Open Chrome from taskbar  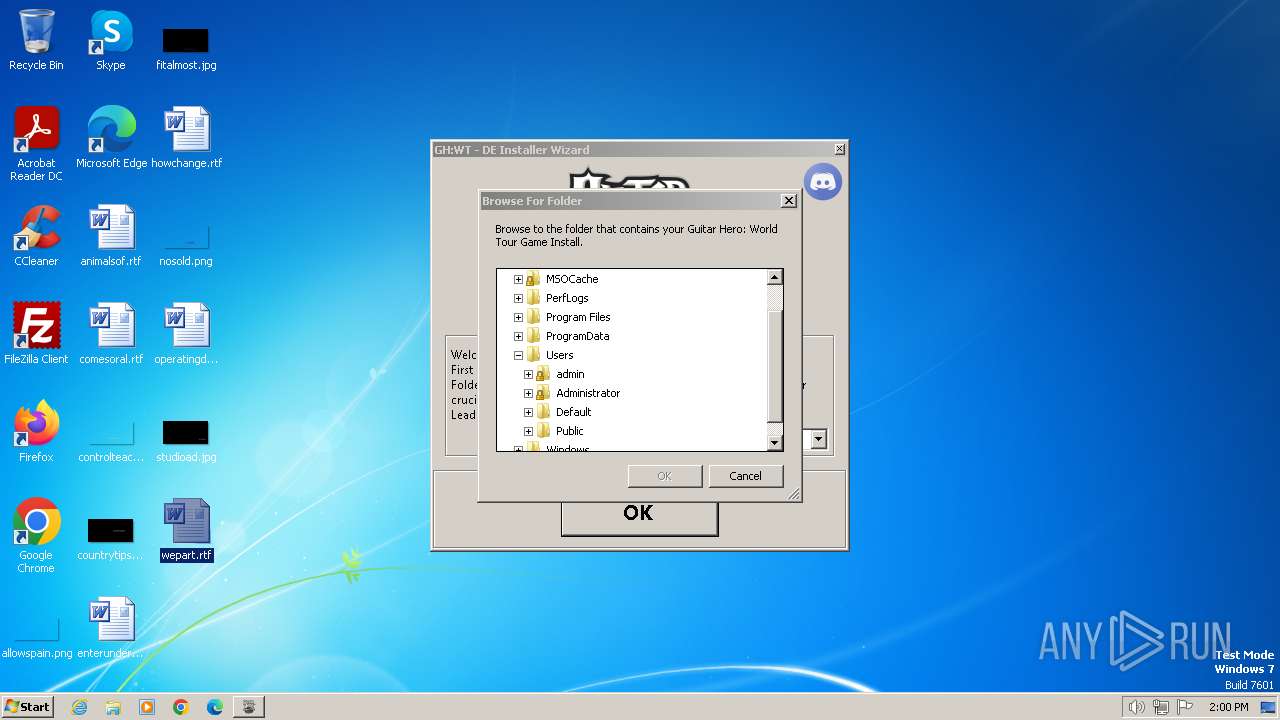point(181,707)
